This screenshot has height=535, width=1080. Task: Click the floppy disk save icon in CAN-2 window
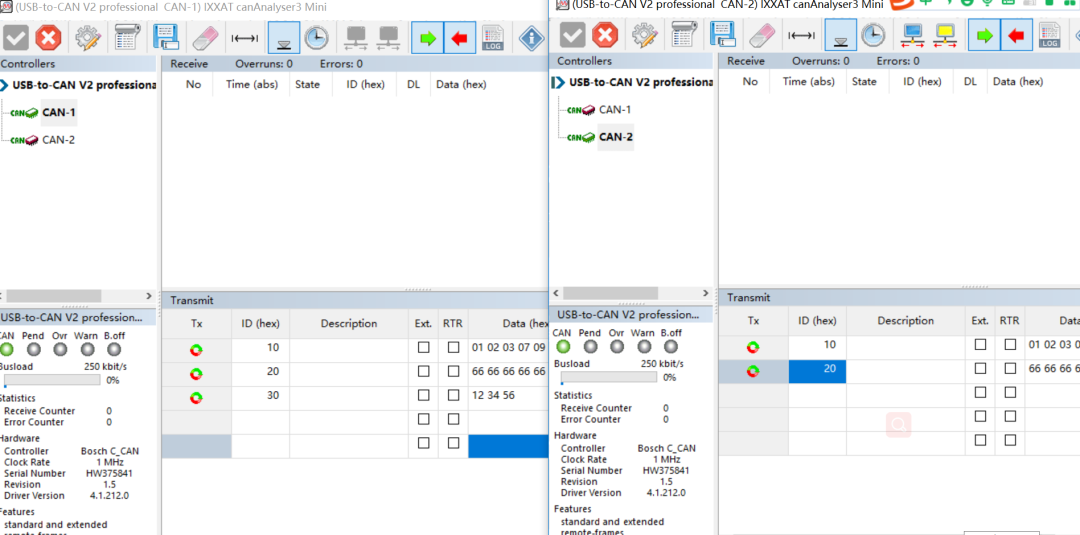point(723,34)
